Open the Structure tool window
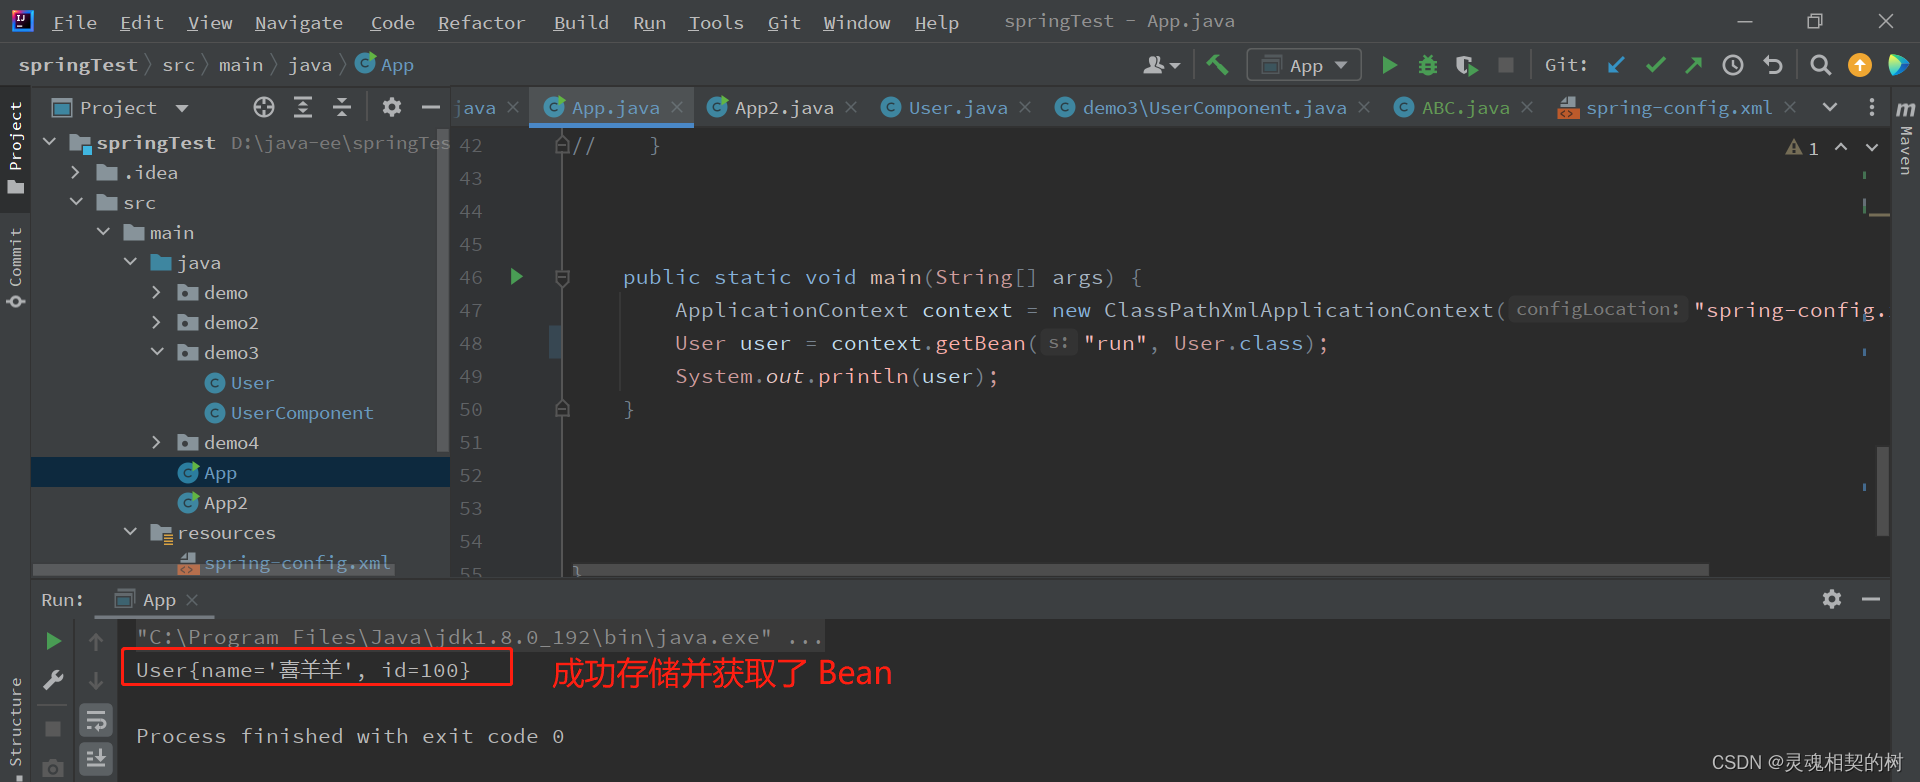The height and width of the screenshot is (782, 1920). [15, 723]
